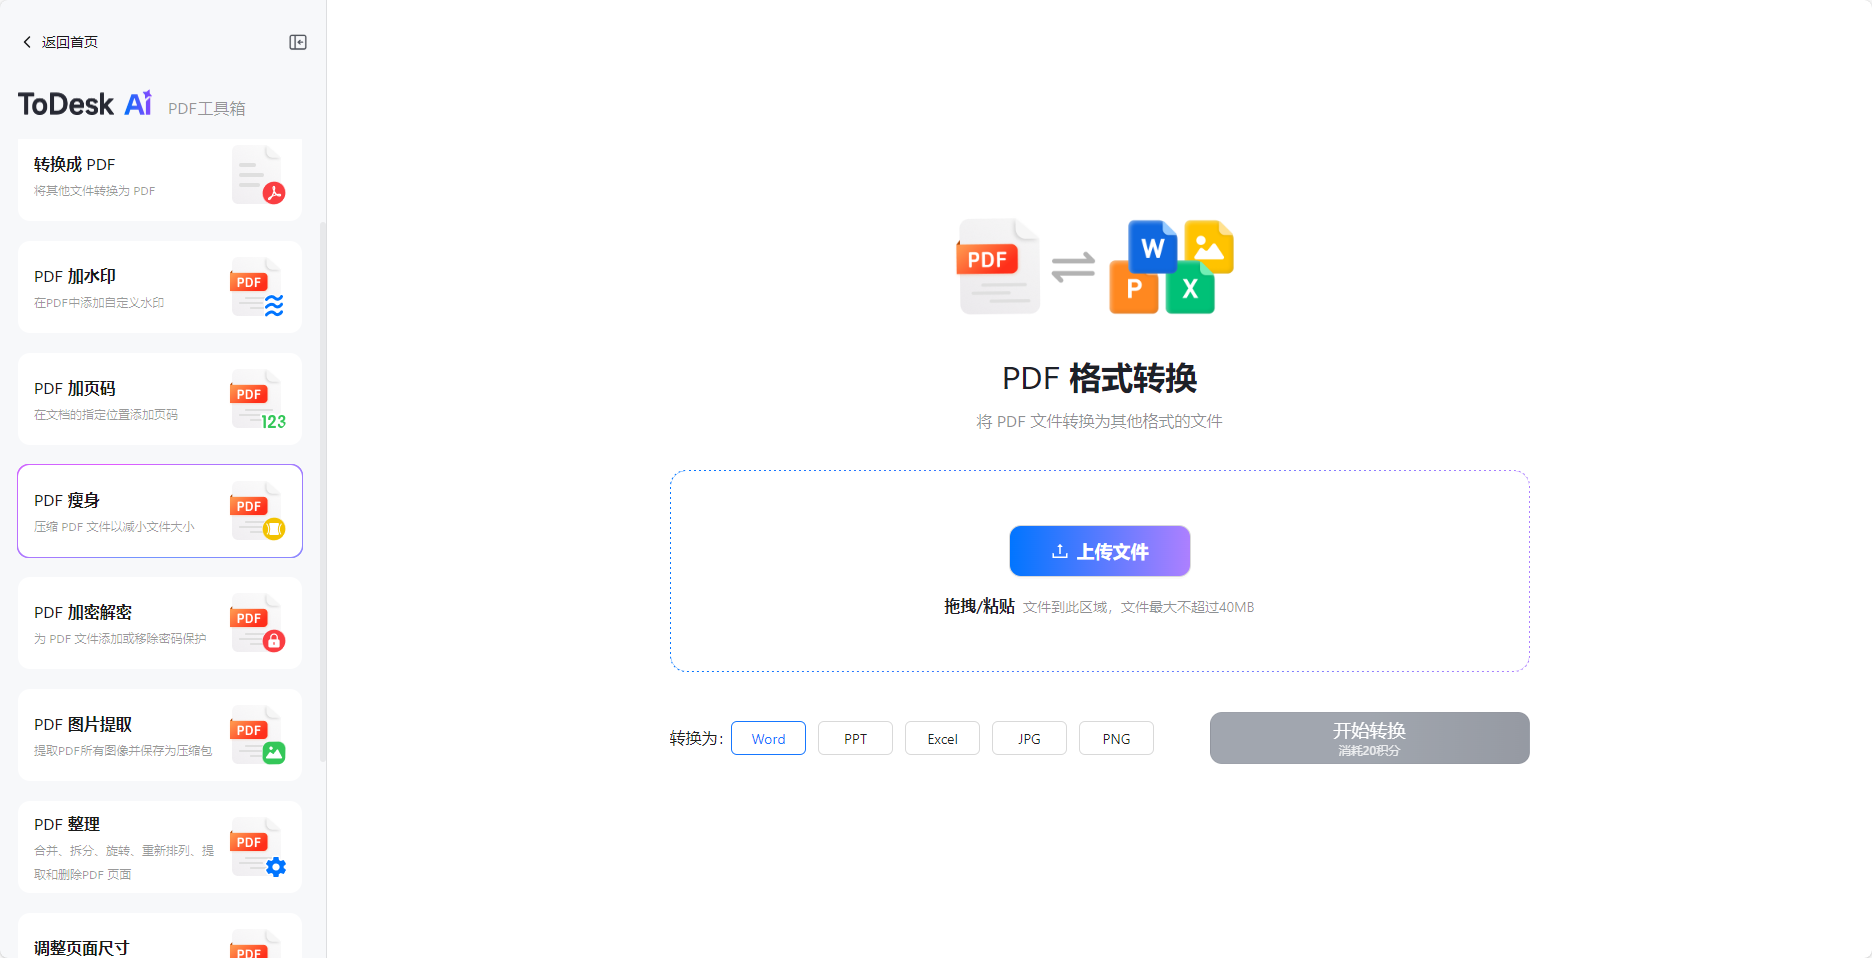The width and height of the screenshot is (1872, 958).
Task: Click the PDF 格式转换 heading
Action: (x=1100, y=378)
